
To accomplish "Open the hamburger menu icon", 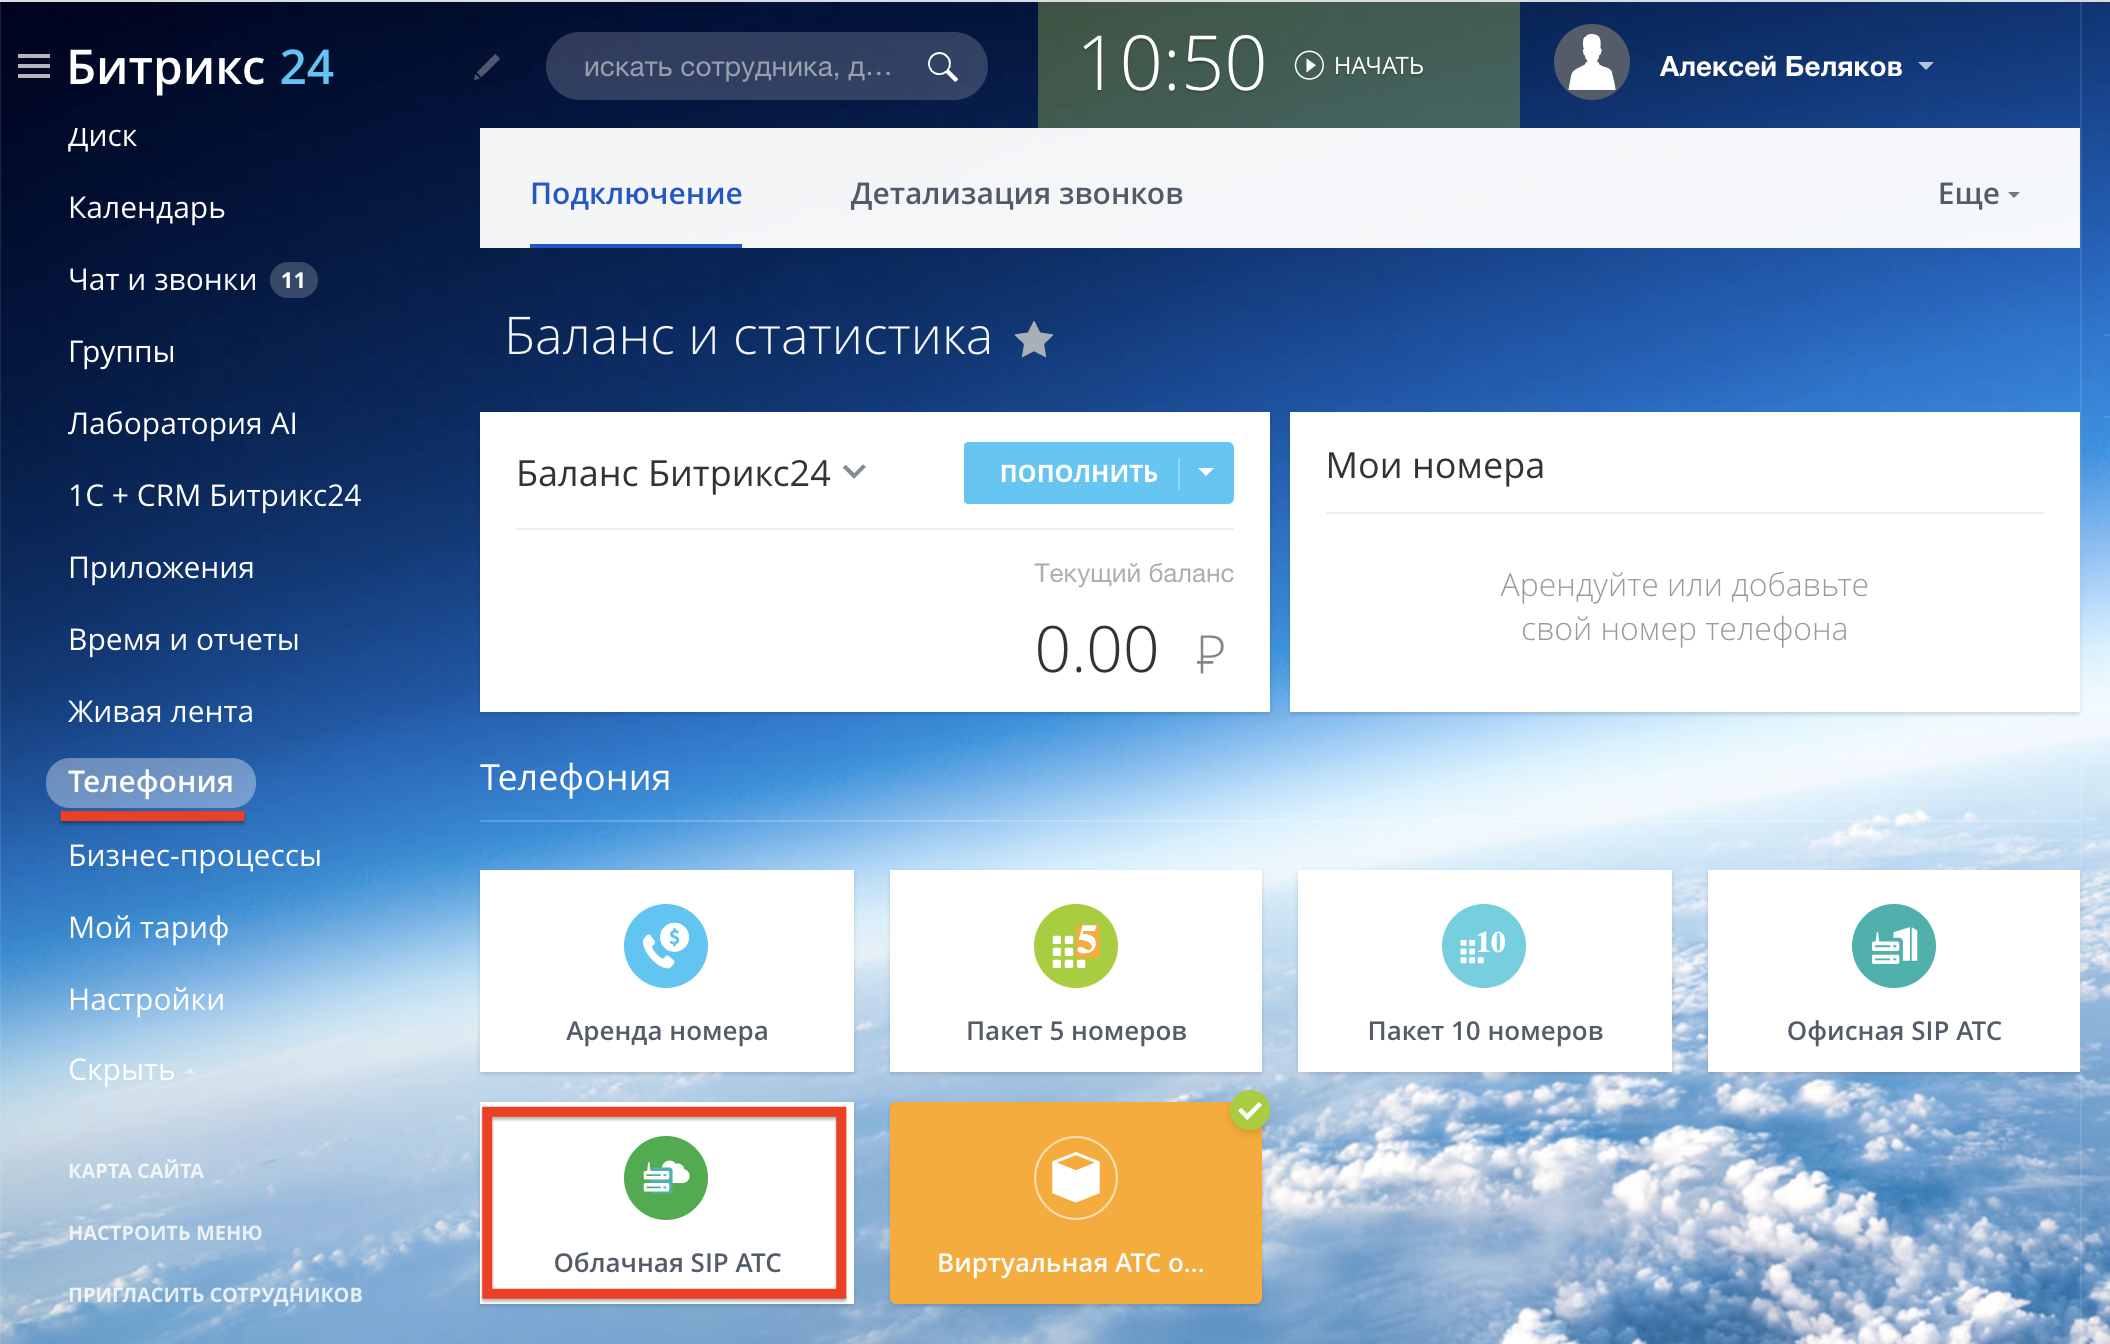I will pos(34,67).
